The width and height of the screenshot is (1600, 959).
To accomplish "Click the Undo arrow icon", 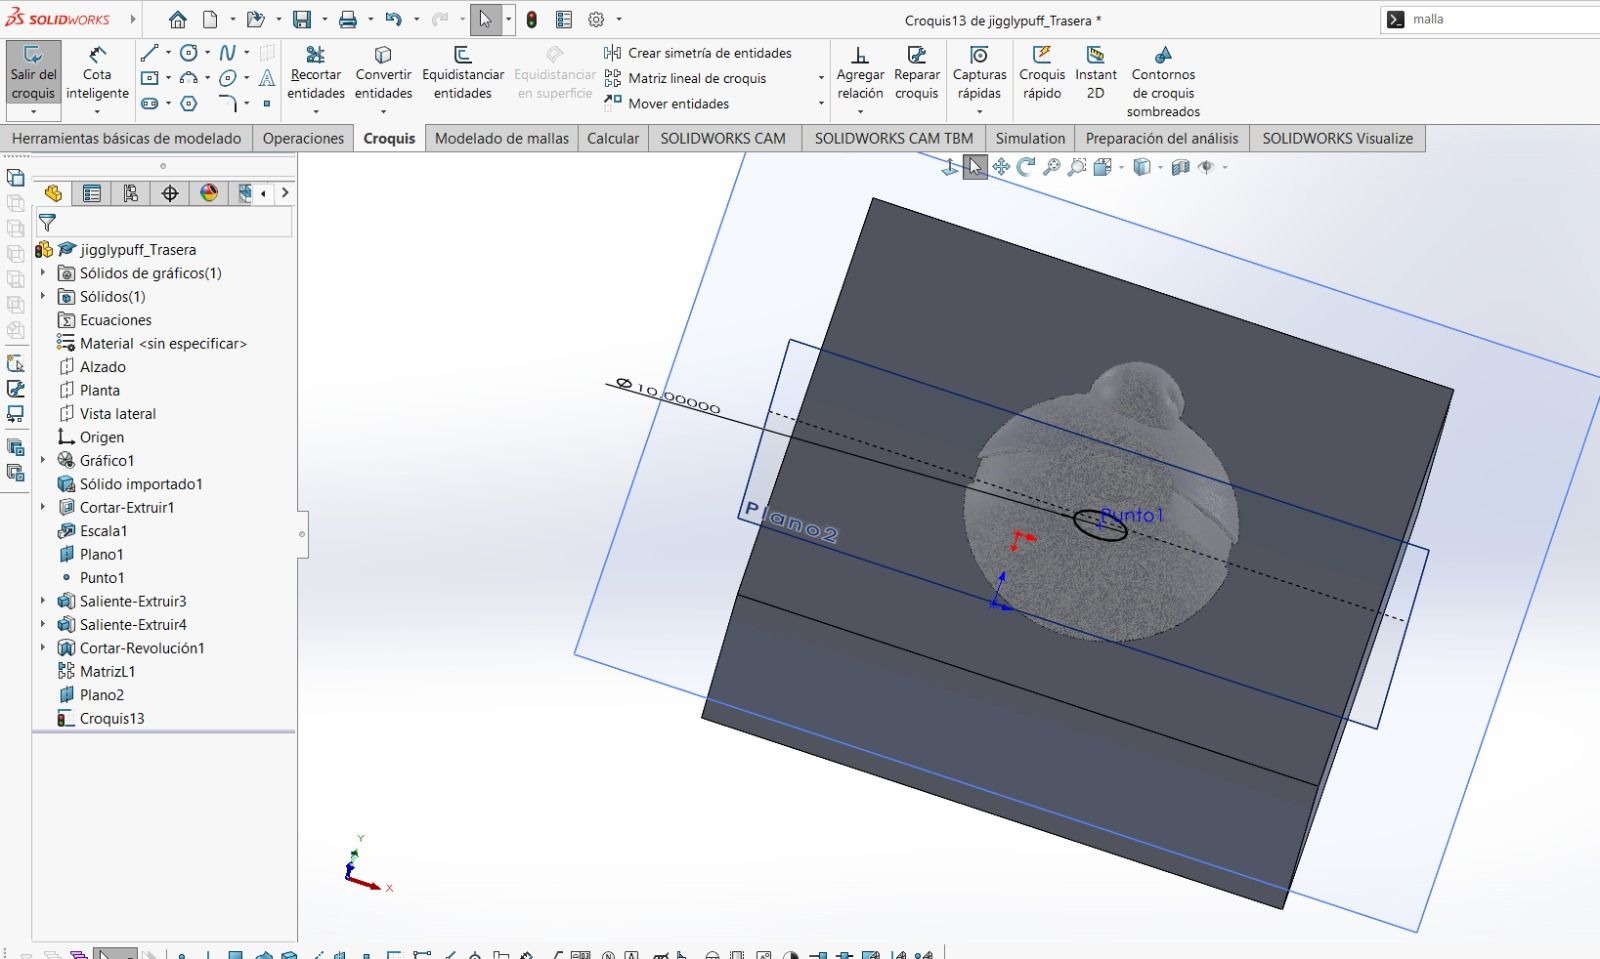I will [393, 19].
